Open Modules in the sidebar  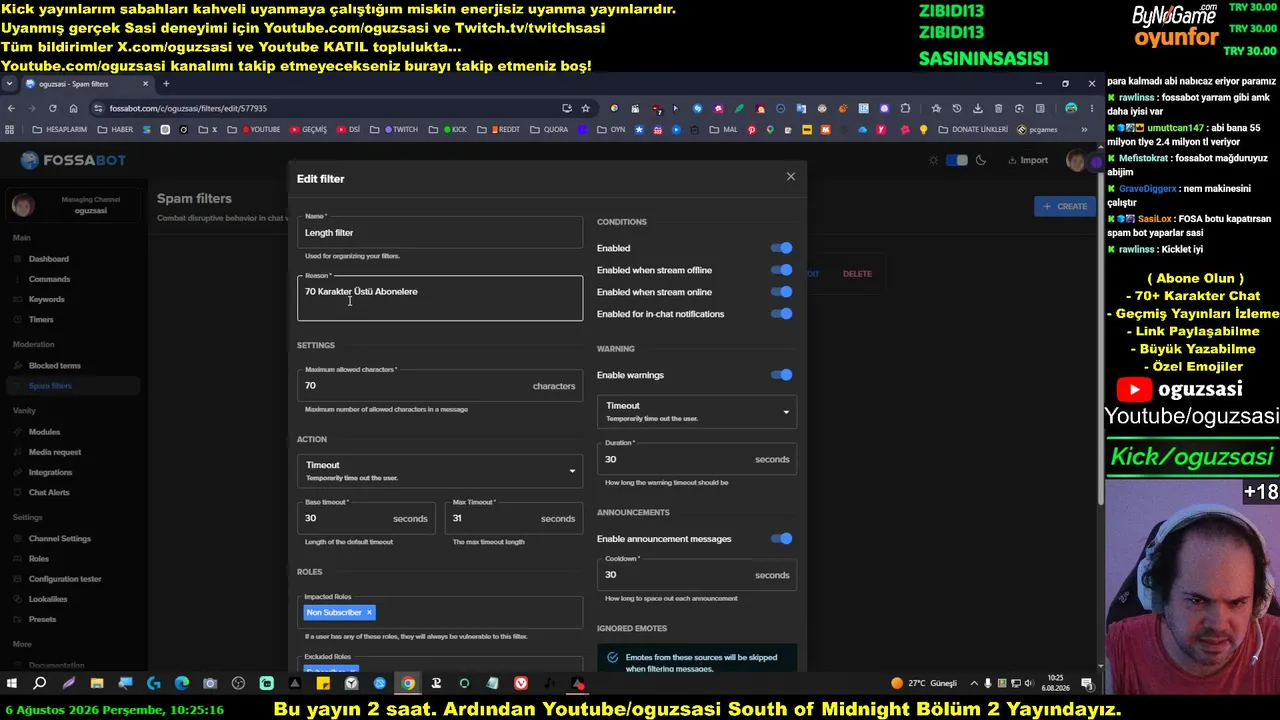(44, 432)
